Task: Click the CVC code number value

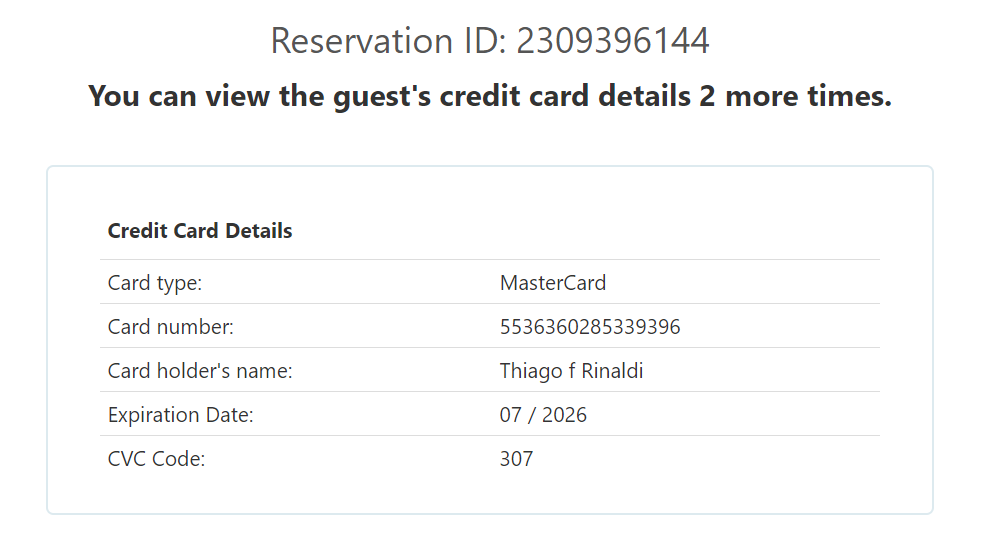Action: [516, 459]
